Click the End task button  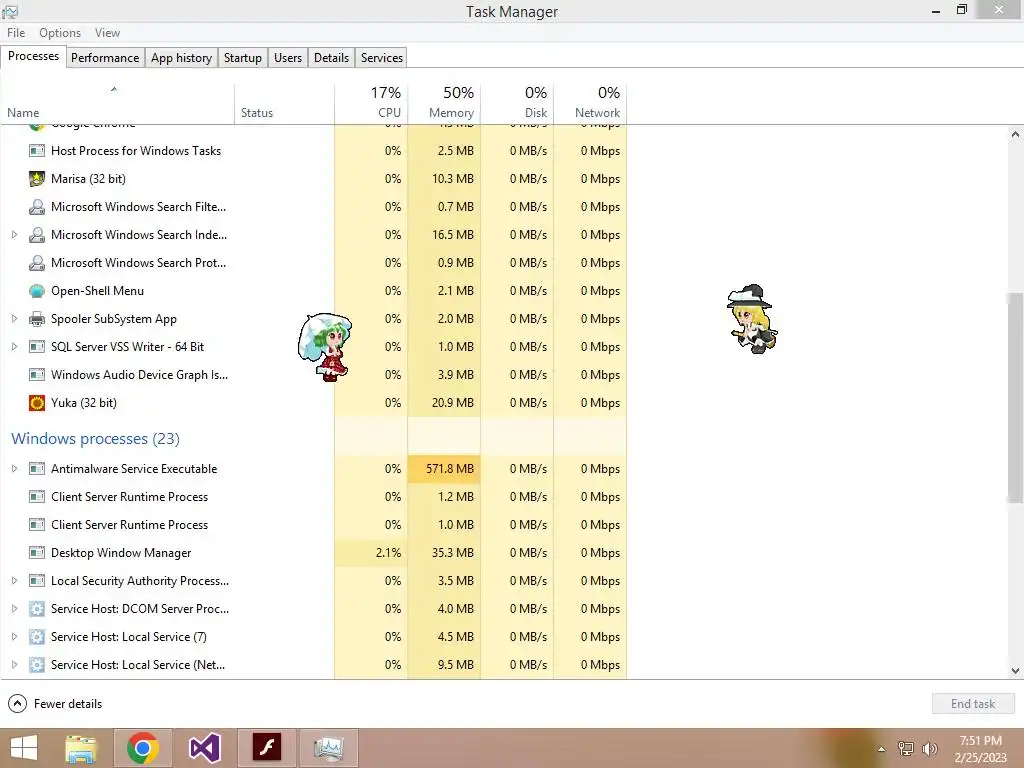coord(973,703)
